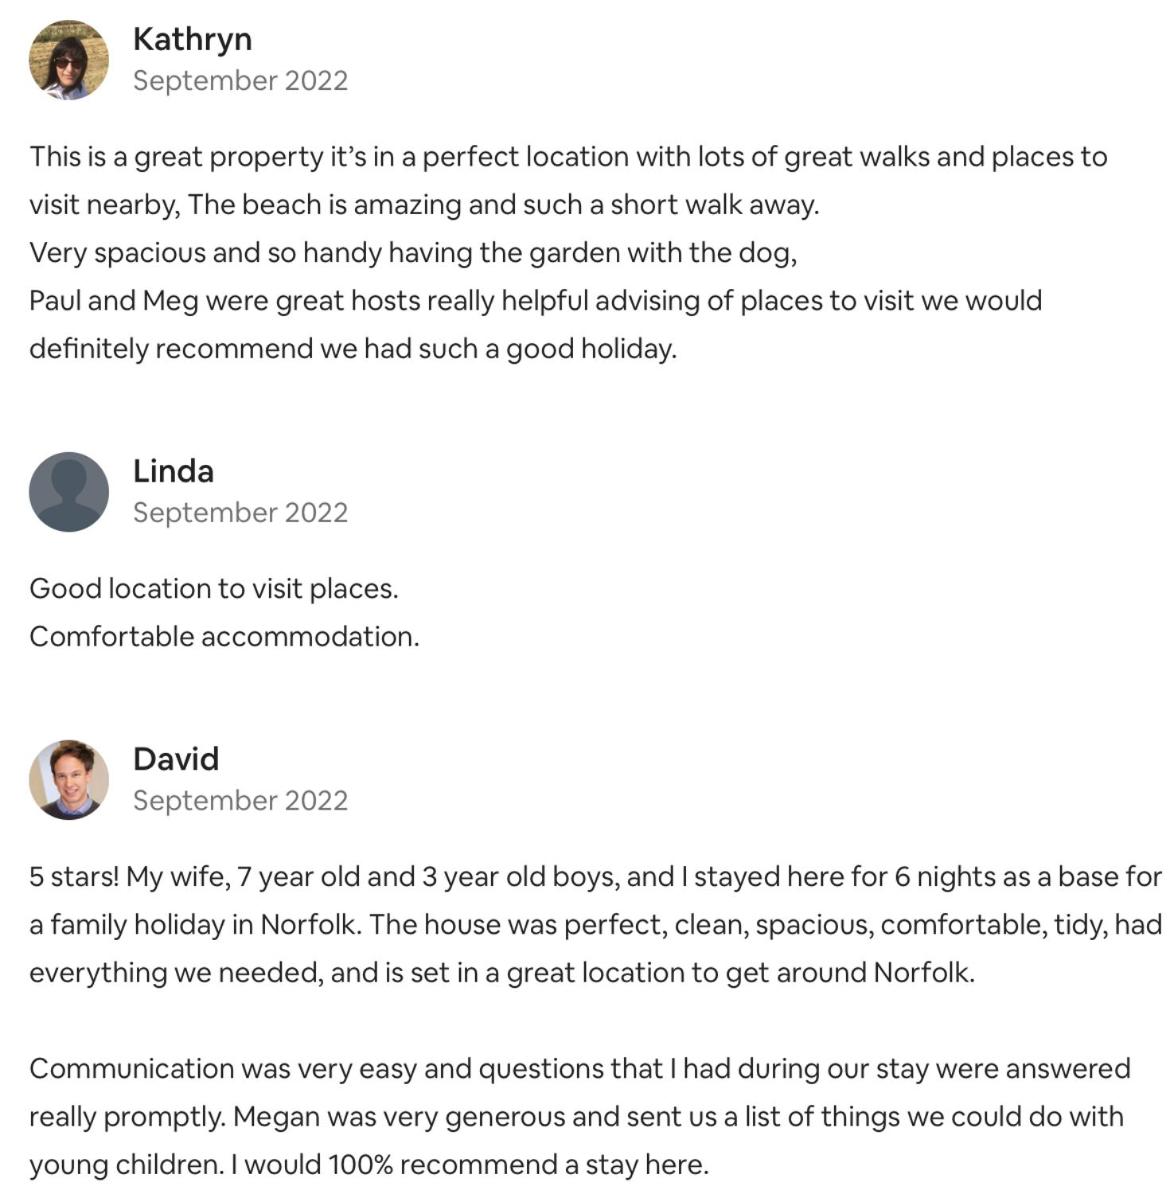
Task: Click the 'The beach is amazing' line
Action: pyautogui.click(x=424, y=205)
